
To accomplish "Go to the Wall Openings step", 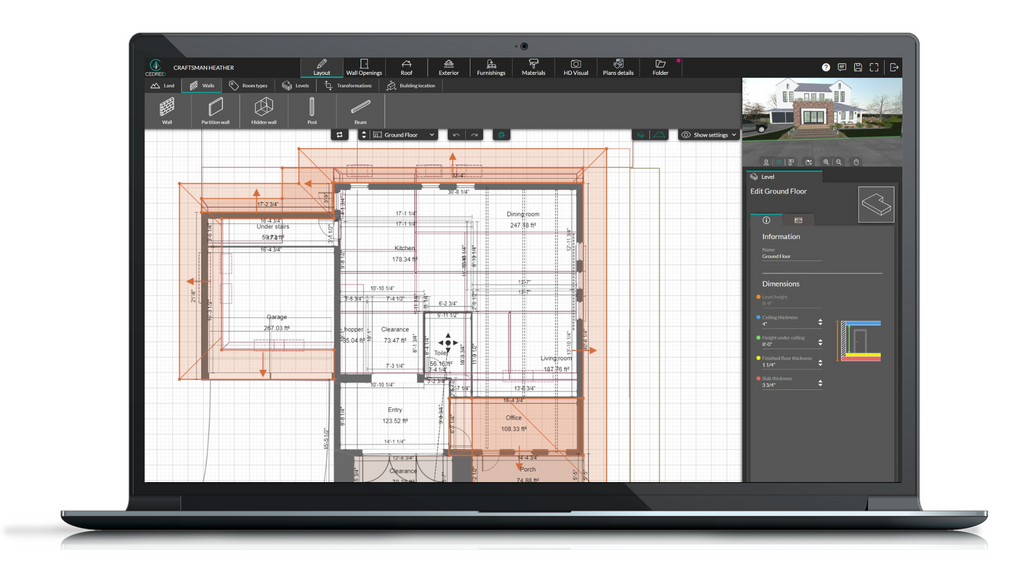I will [x=364, y=67].
